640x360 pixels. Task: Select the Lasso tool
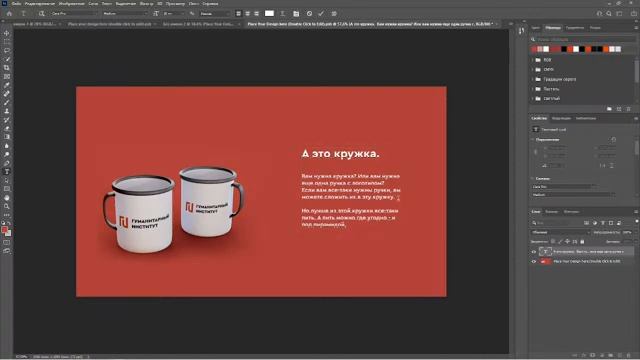[x=7, y=51]
